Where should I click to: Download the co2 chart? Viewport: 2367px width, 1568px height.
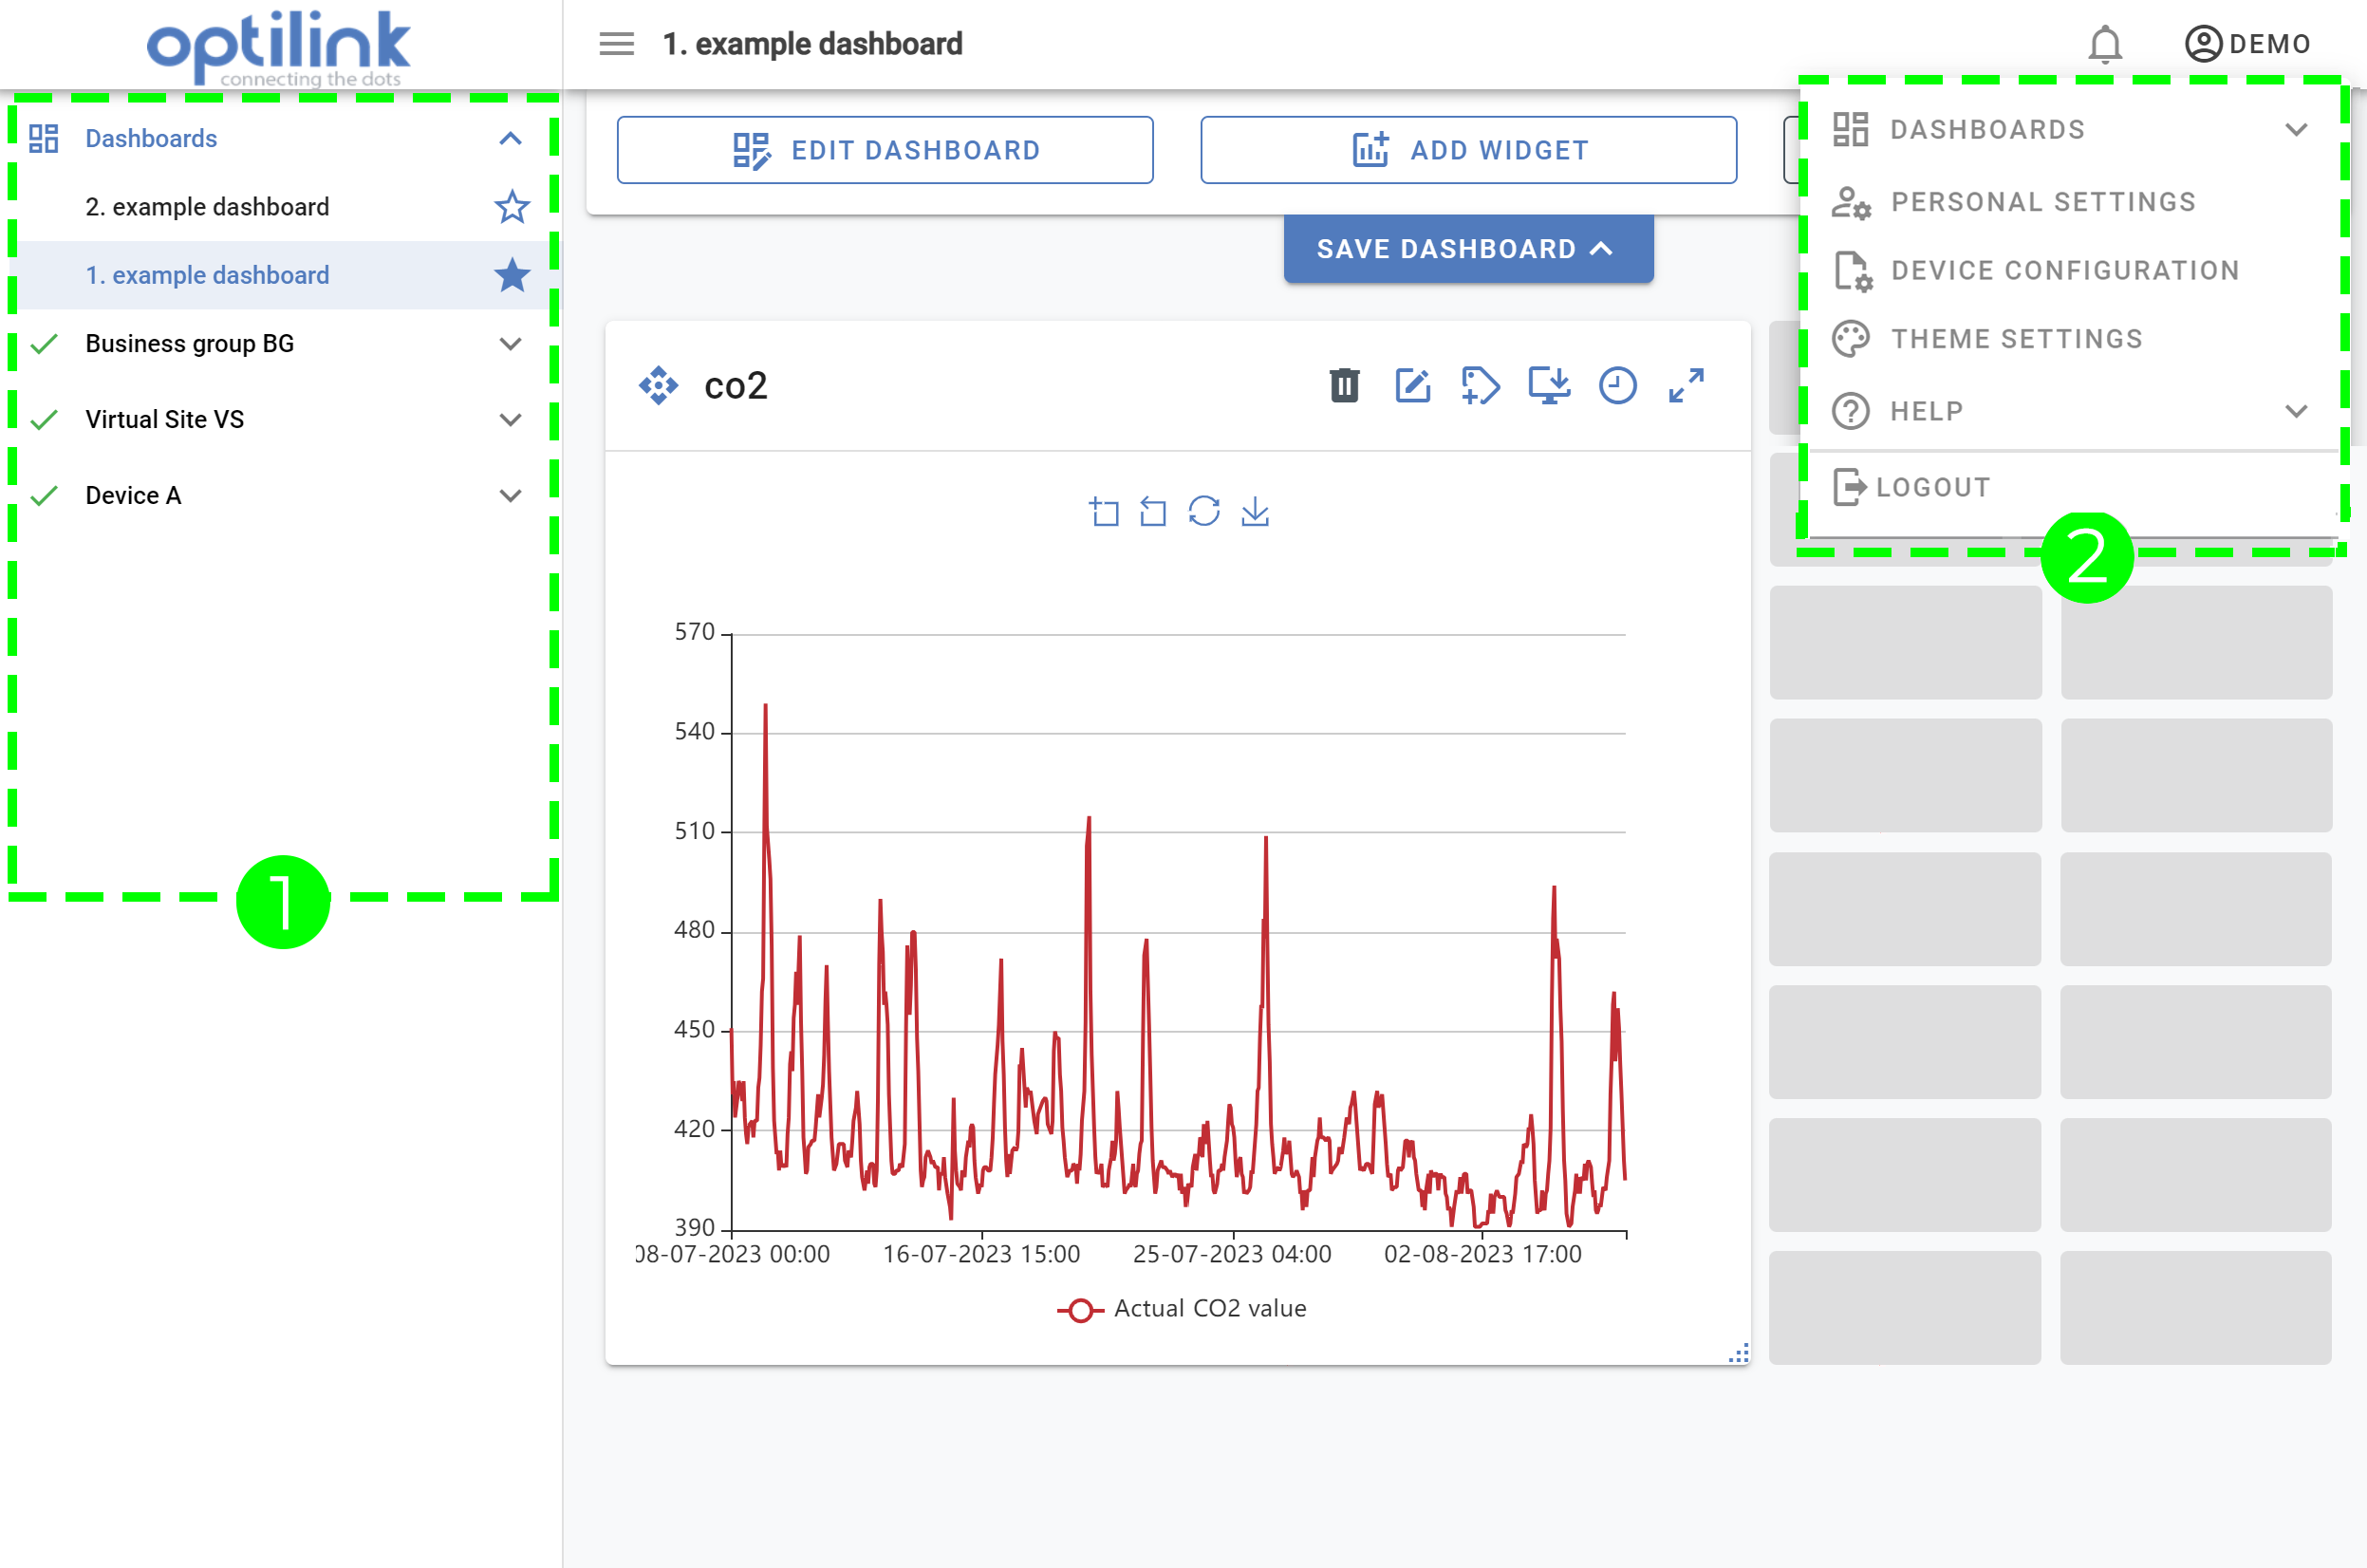pyautogui.click(x=1255, y=511)
